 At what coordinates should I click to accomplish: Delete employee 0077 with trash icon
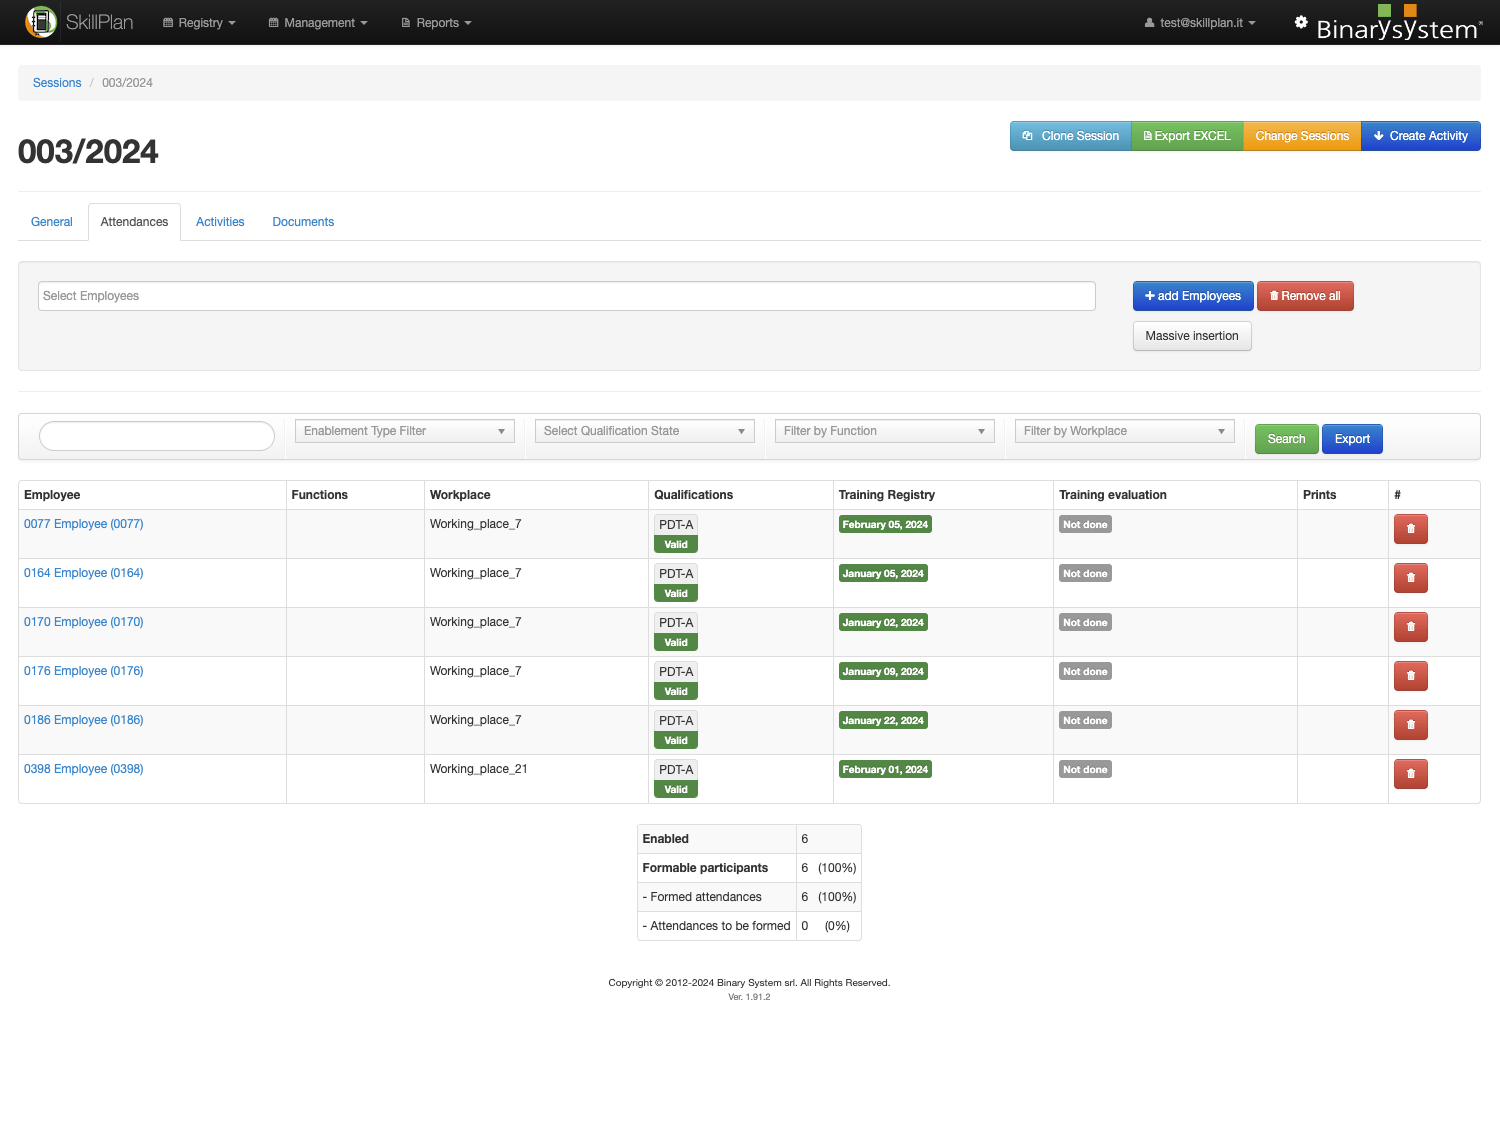pyautogui.click(x=1410, y=529)
